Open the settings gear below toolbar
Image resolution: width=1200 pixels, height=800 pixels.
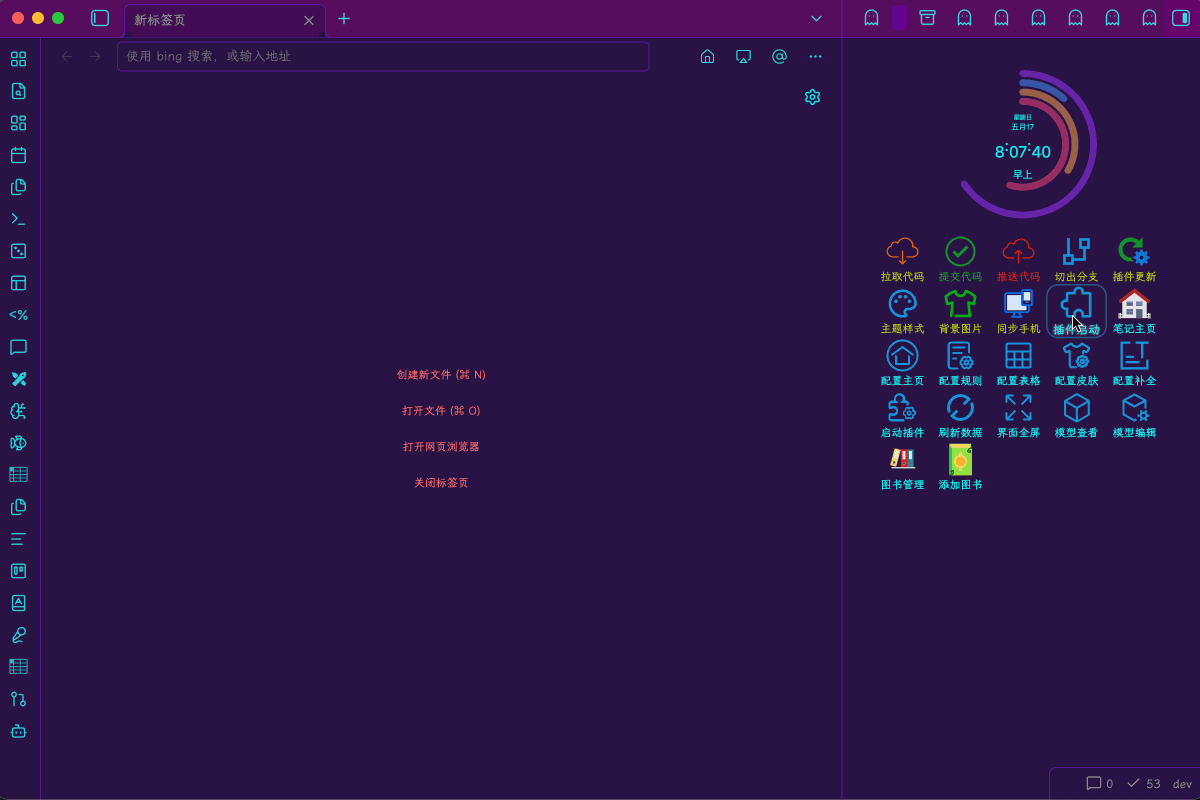point(812,97)
